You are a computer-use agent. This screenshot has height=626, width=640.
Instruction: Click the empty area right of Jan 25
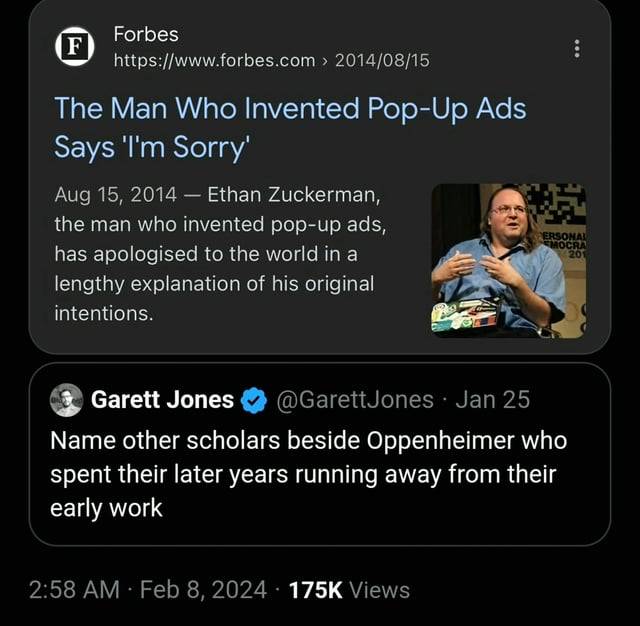pyautogui.click(x=570, y=401)
